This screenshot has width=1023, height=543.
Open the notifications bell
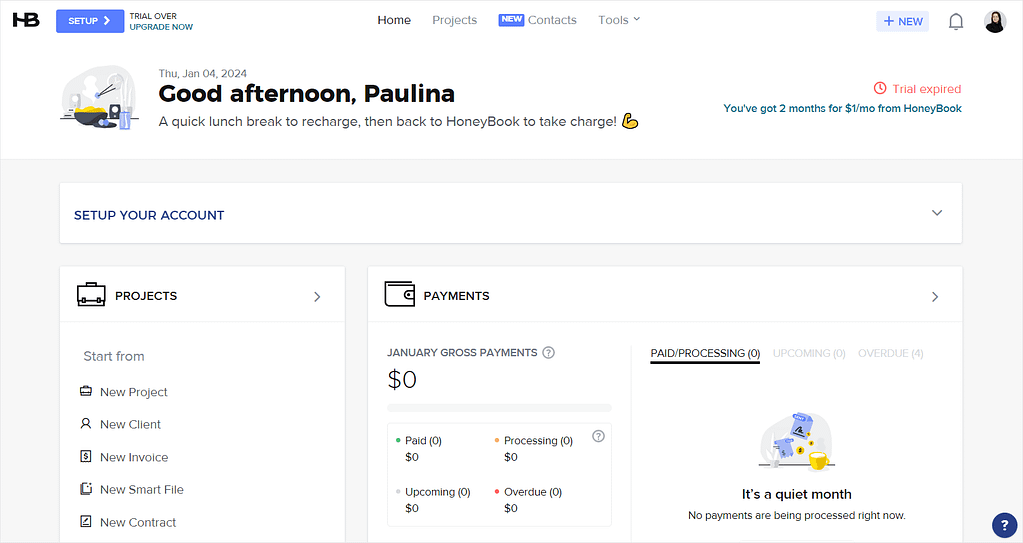(x=955, y=22)
